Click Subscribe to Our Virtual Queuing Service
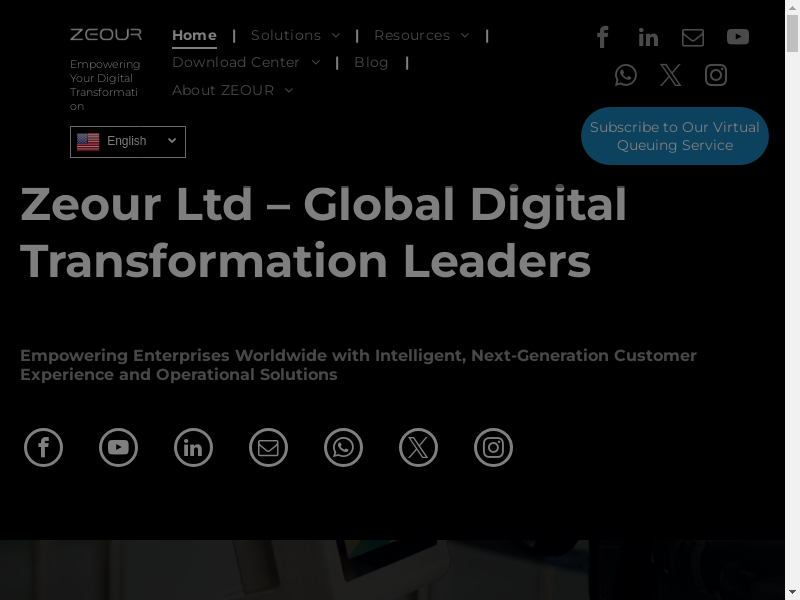Viewport: 800px width, 600px height. (x=674, y=136)
